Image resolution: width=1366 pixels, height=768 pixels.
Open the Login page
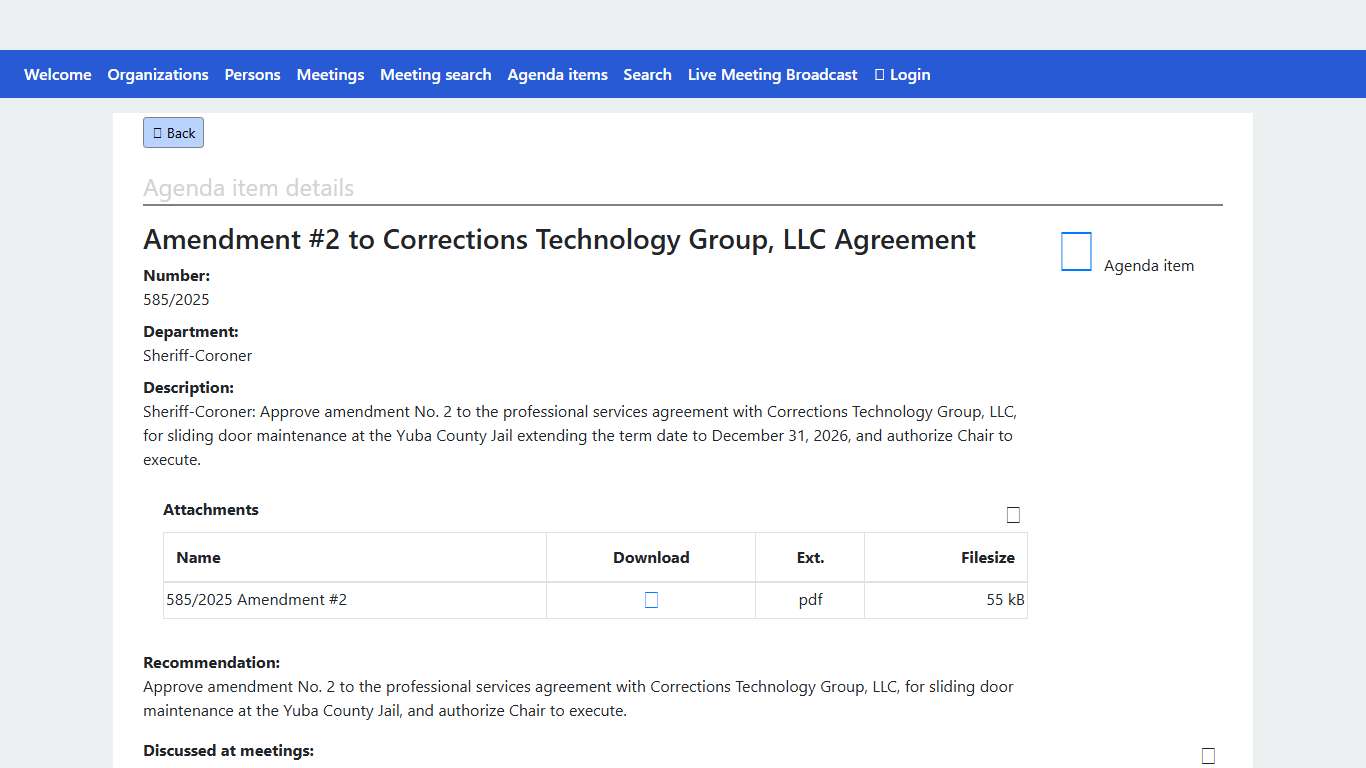(902, 75)
